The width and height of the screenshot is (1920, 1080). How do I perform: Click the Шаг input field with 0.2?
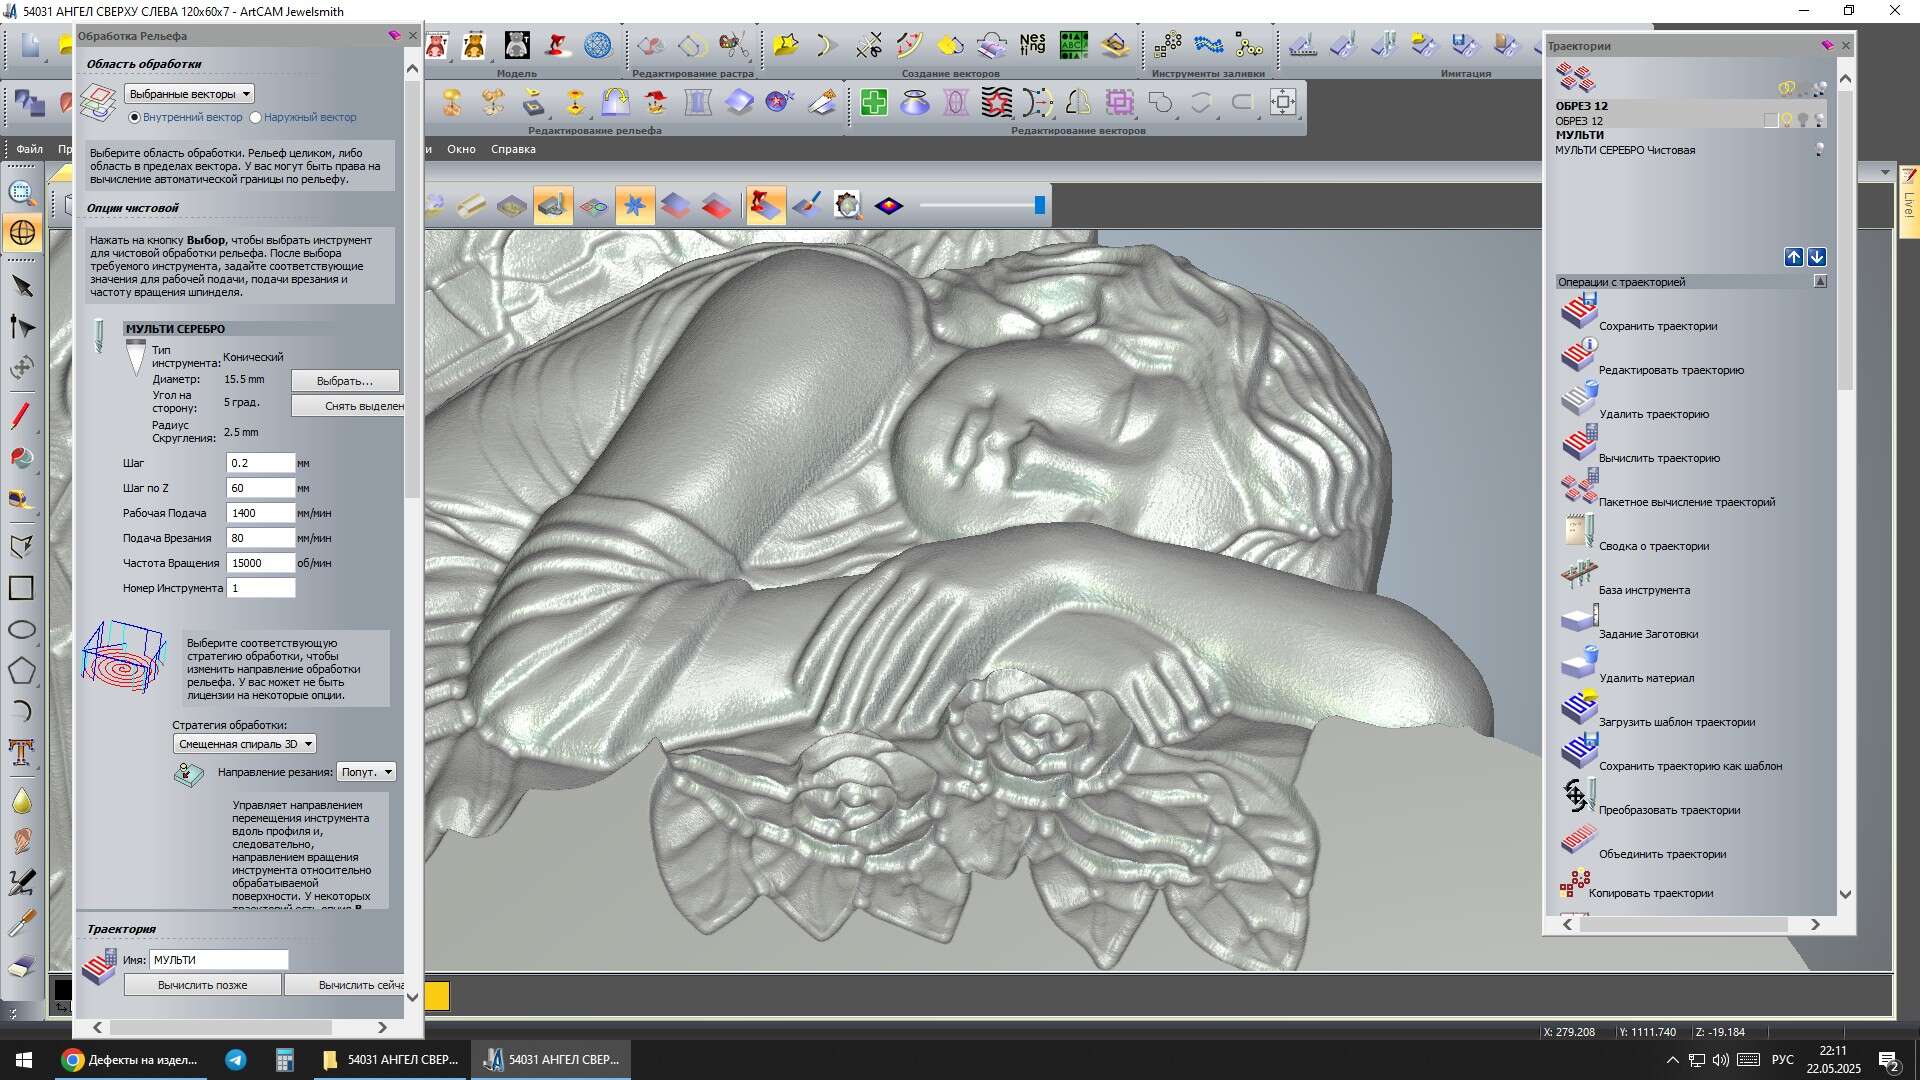pyautogui.click(x=261, y=463)
